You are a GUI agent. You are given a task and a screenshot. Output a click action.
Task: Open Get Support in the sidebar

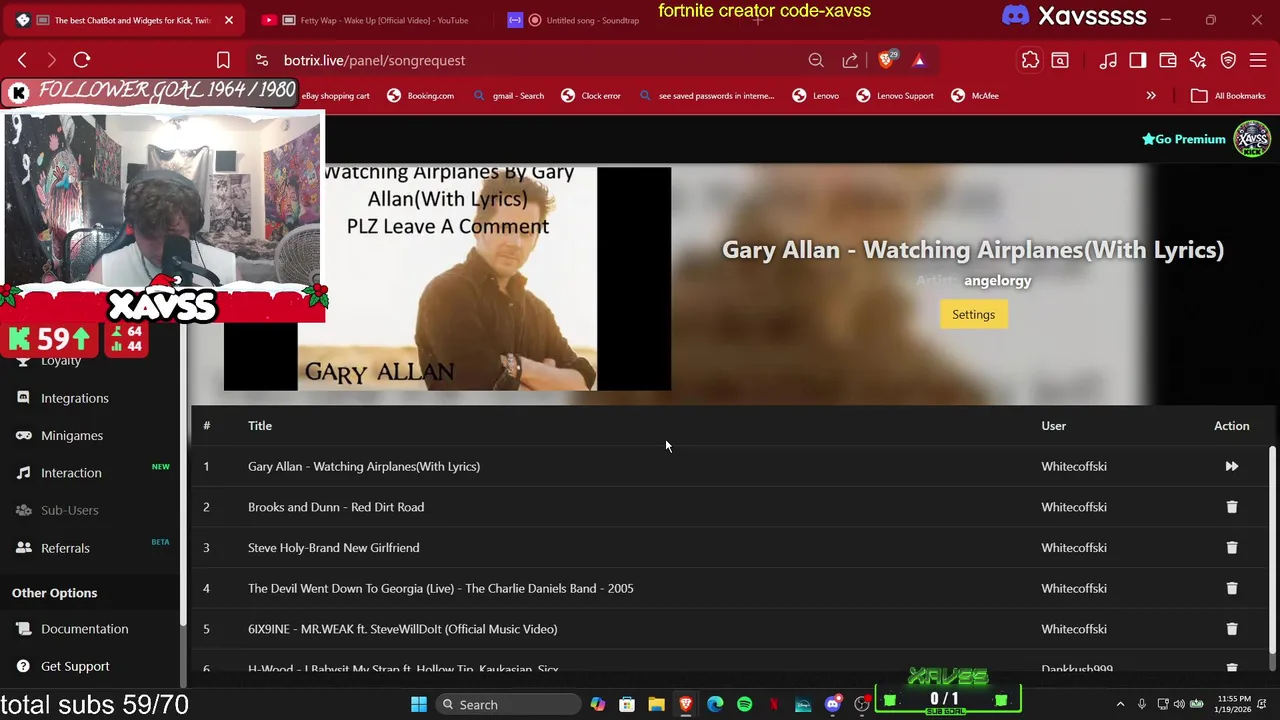(x=75, y=666)
